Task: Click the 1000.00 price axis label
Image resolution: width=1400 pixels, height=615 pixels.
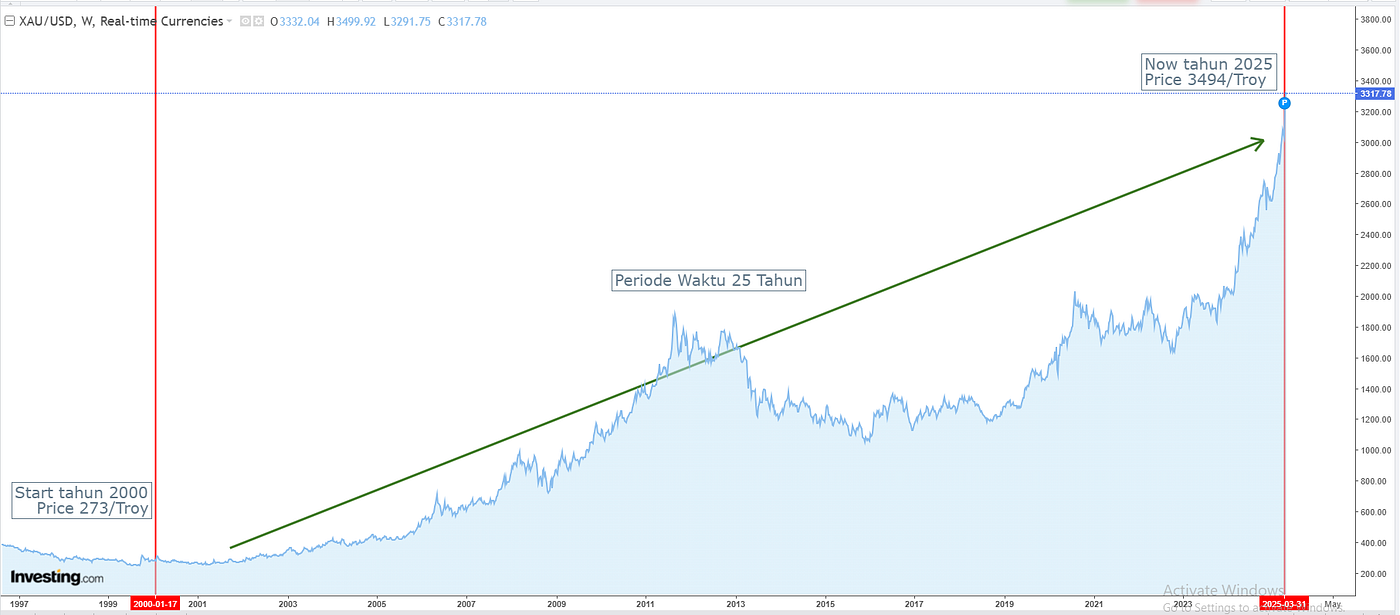Action: point(1375,451)
